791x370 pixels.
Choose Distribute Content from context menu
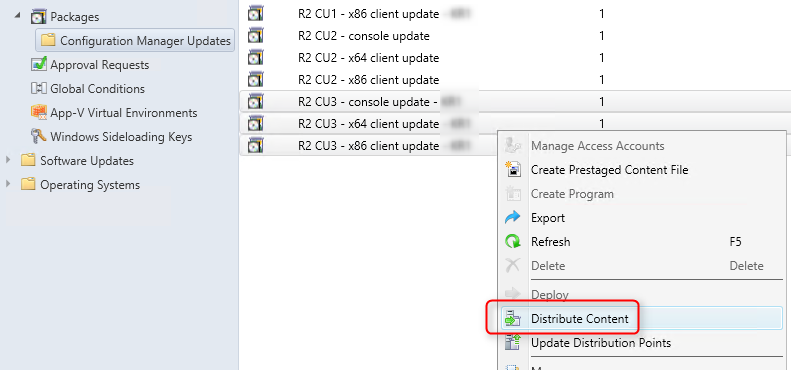click(642, 319)
